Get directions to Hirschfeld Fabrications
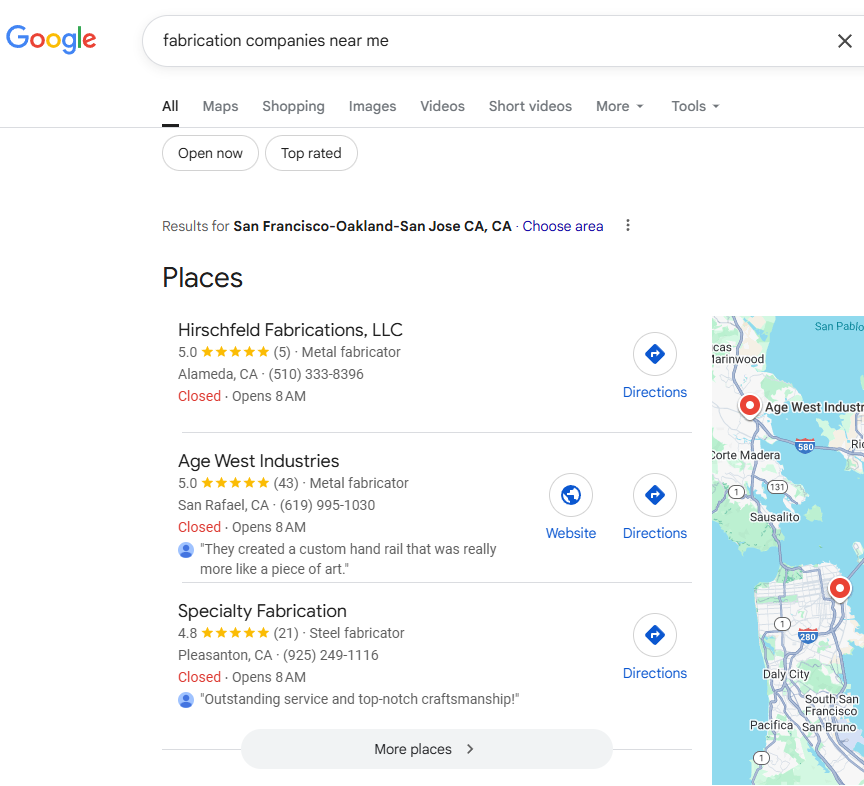 654,354
